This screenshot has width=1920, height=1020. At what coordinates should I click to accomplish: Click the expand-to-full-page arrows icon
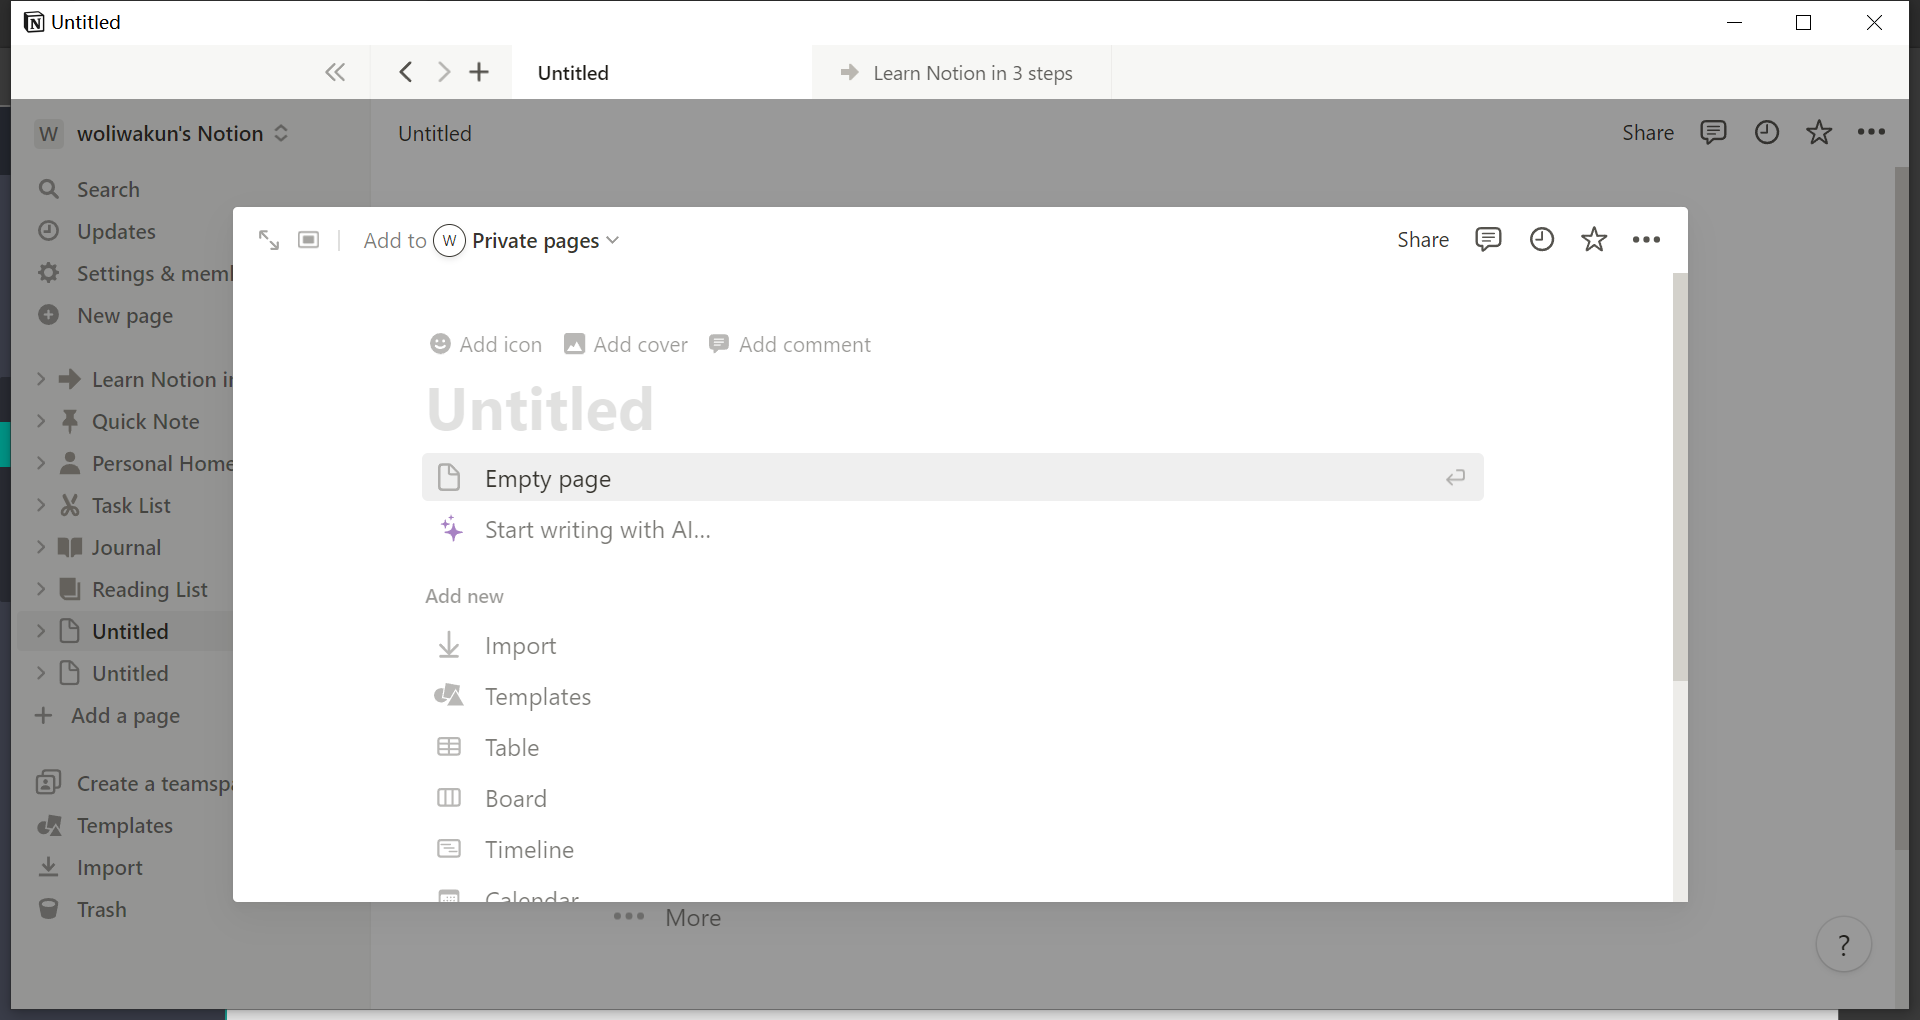(x=268, y=239)
